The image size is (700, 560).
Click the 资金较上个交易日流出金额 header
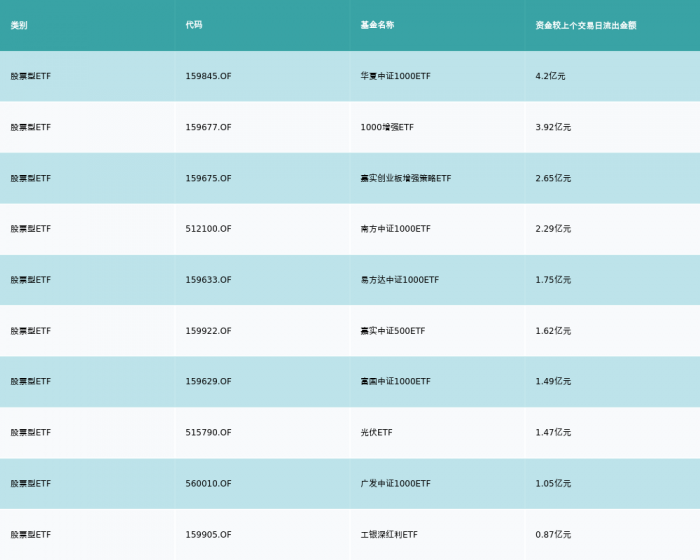click(x=586, y=25)
